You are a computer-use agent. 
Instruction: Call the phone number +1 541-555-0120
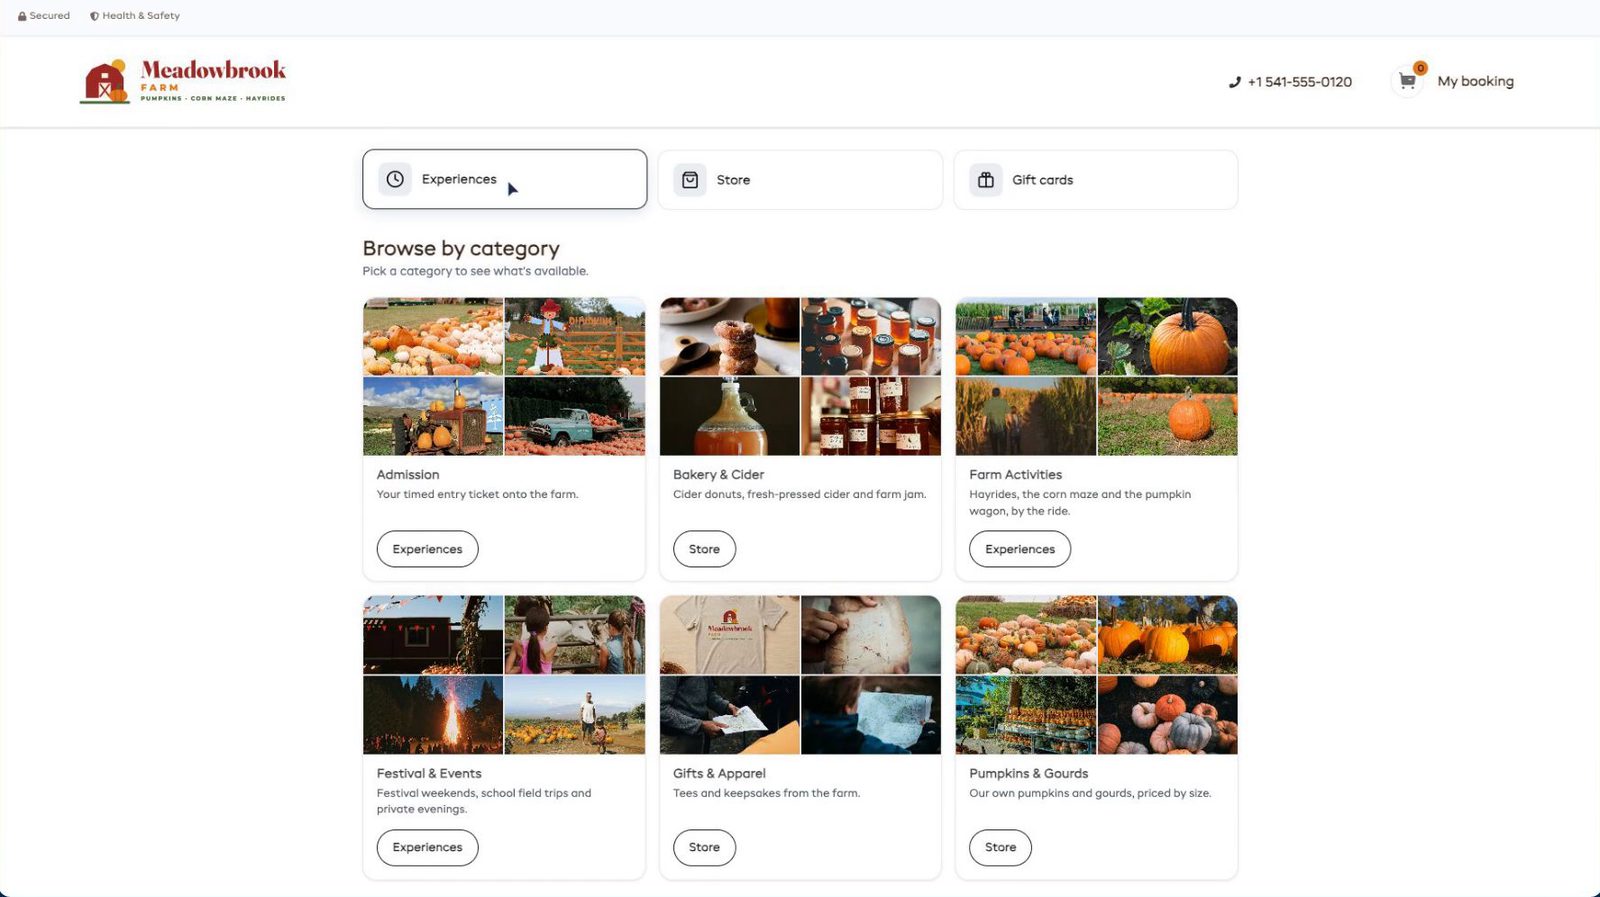coord(1299,82)
